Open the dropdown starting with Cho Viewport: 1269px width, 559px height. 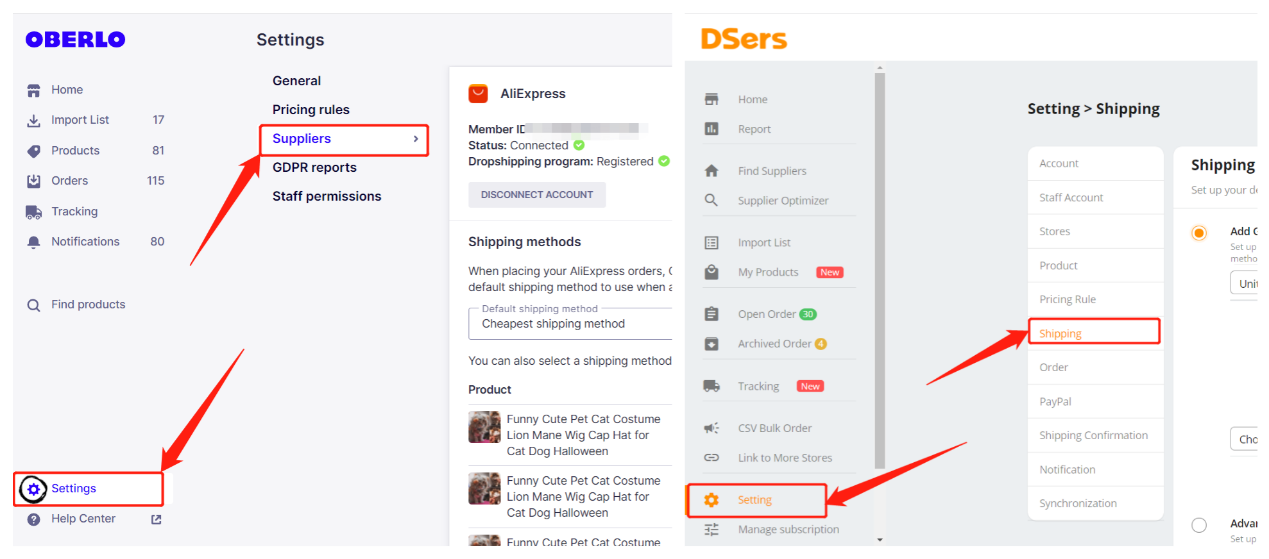[x=1243, y=440]
